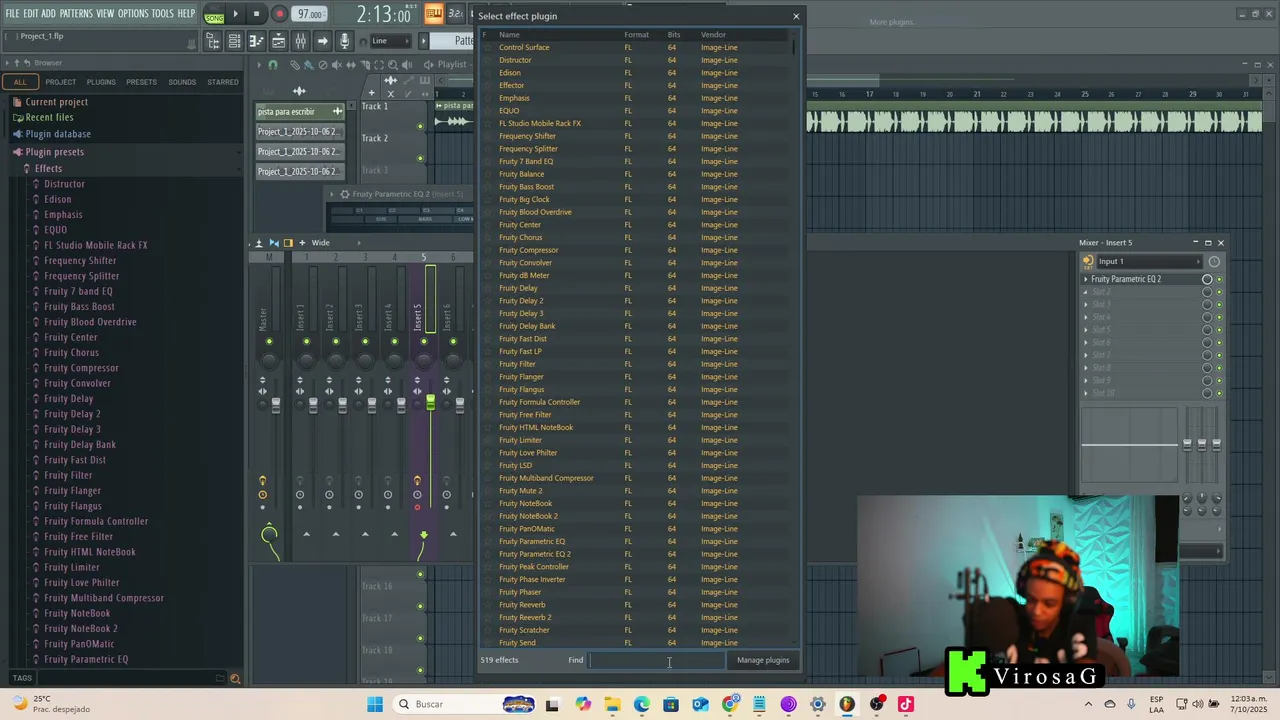Viewport: 1280px width, 720px height.
Task: Open the OPTIONS menu
Action: pyautogui.click(x=133, y=14)
